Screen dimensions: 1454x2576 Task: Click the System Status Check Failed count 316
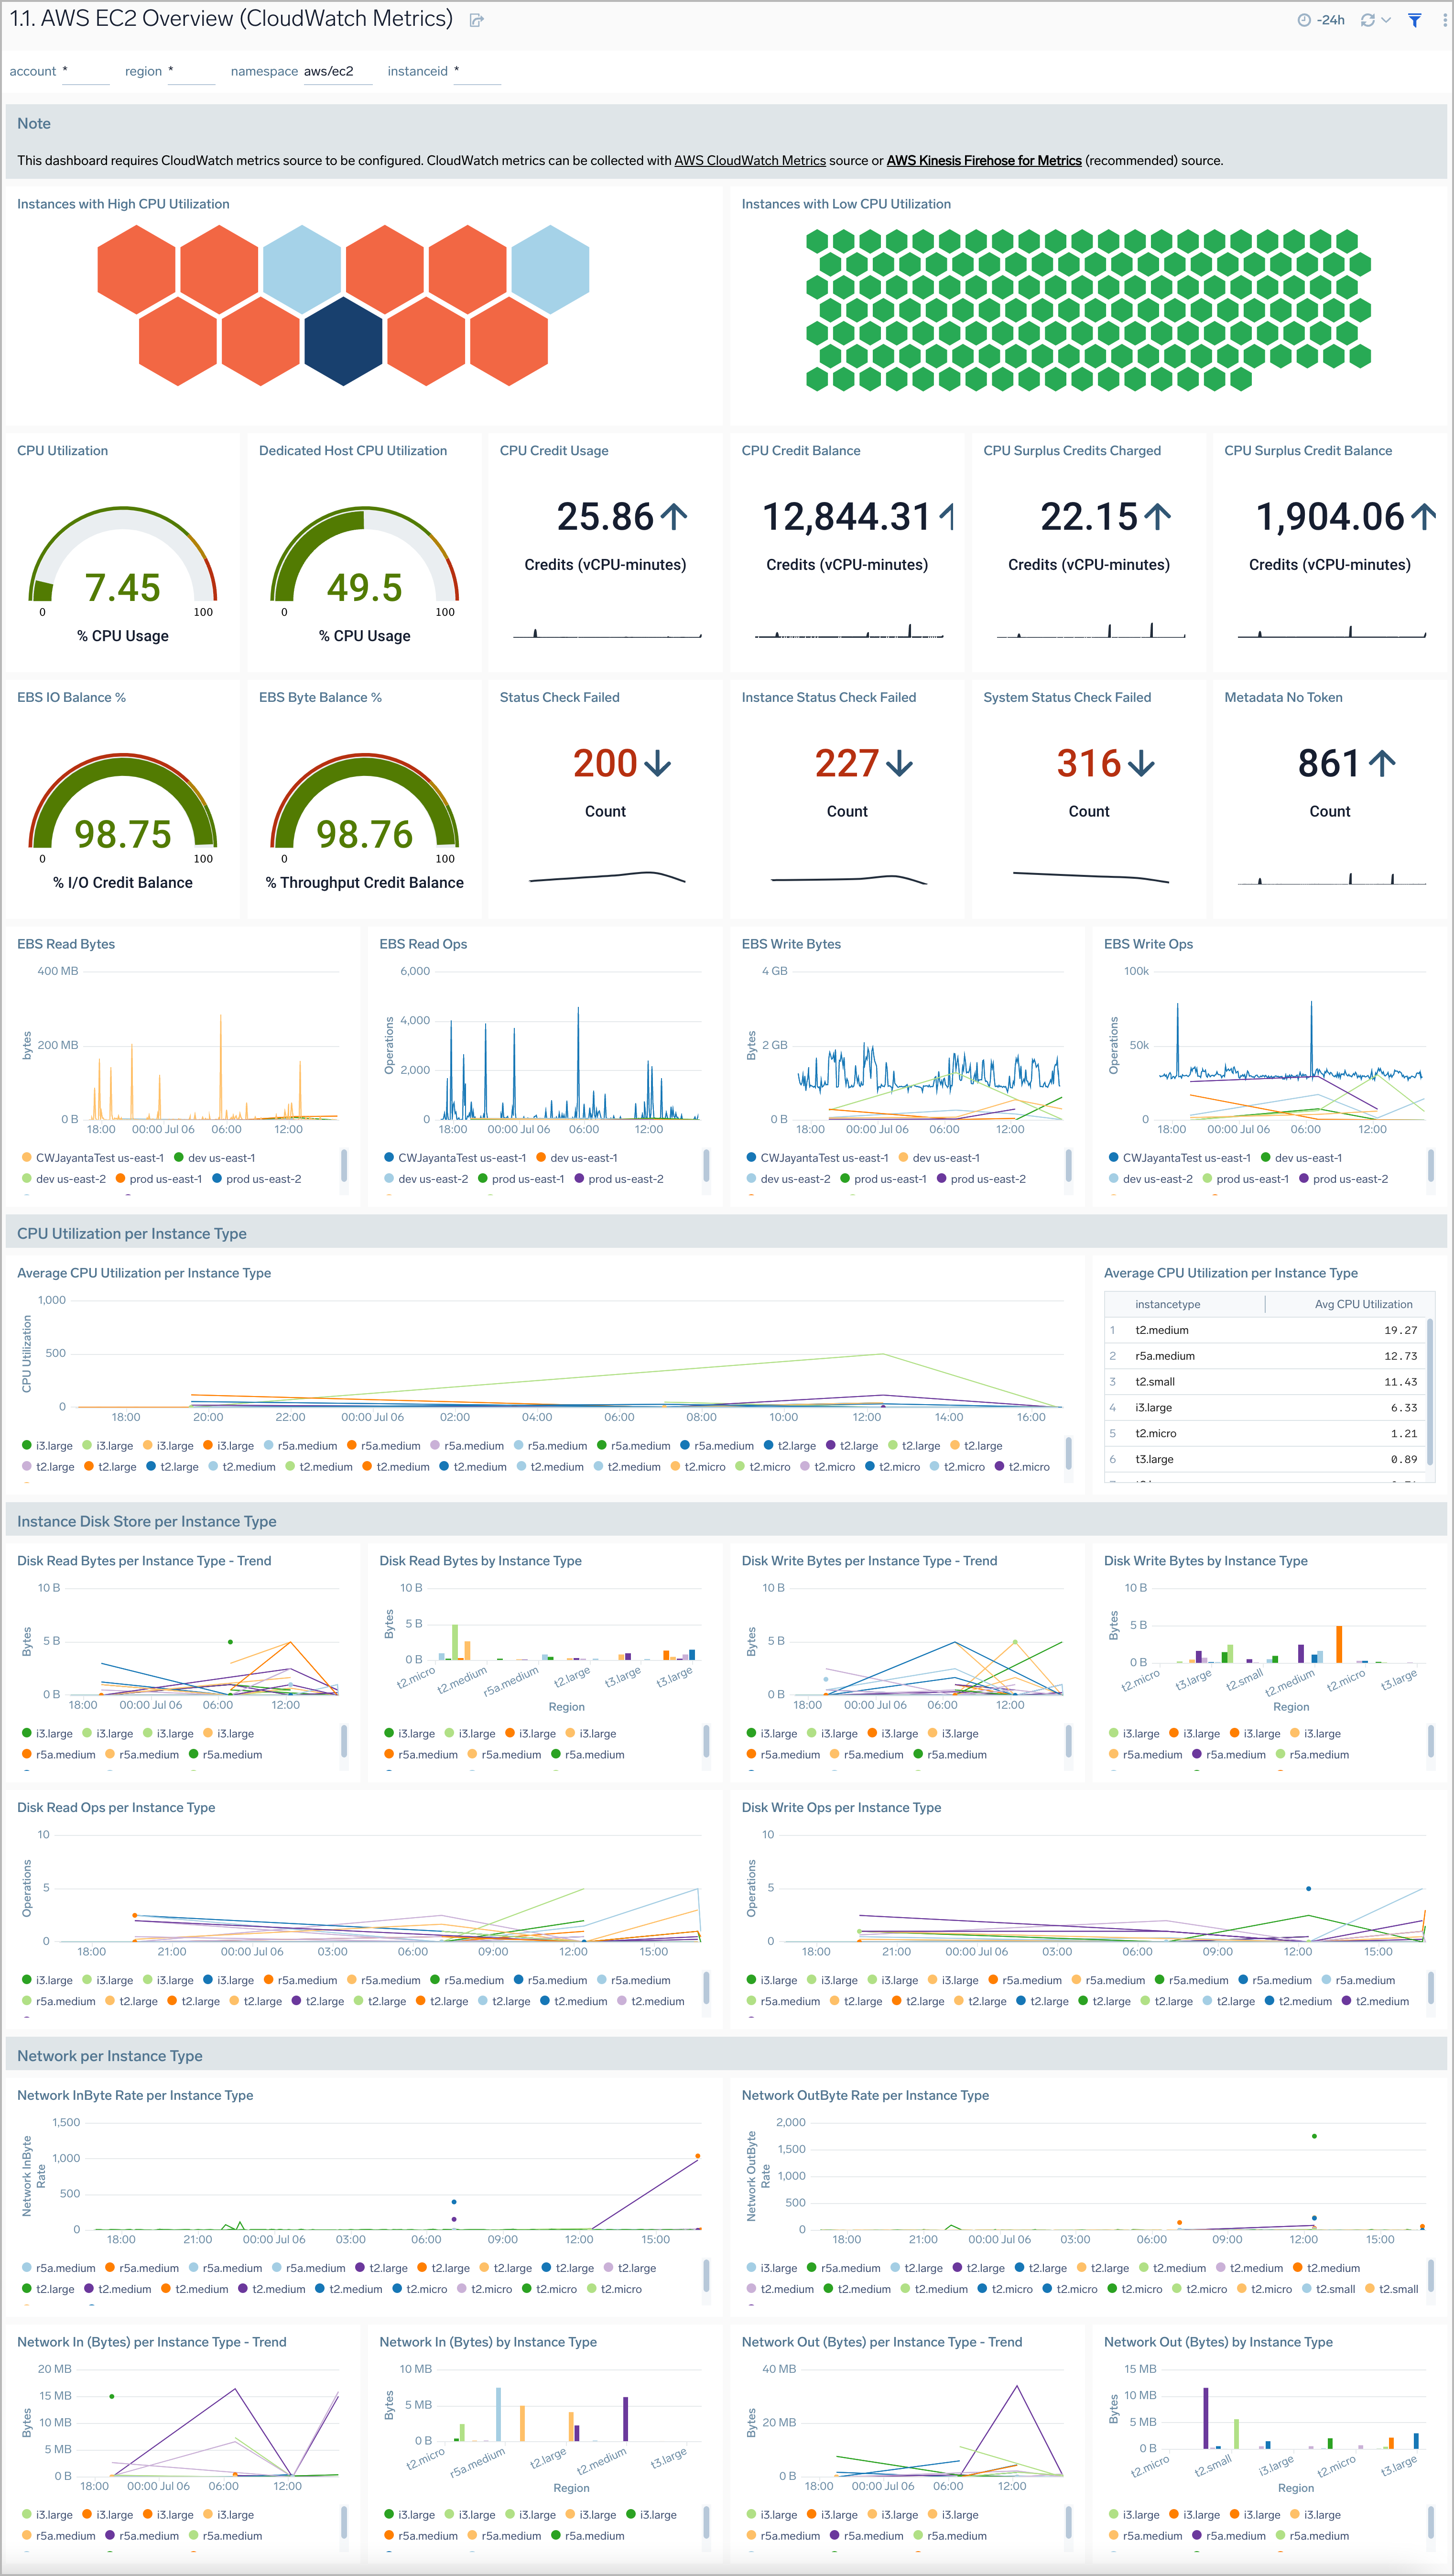1089,764
